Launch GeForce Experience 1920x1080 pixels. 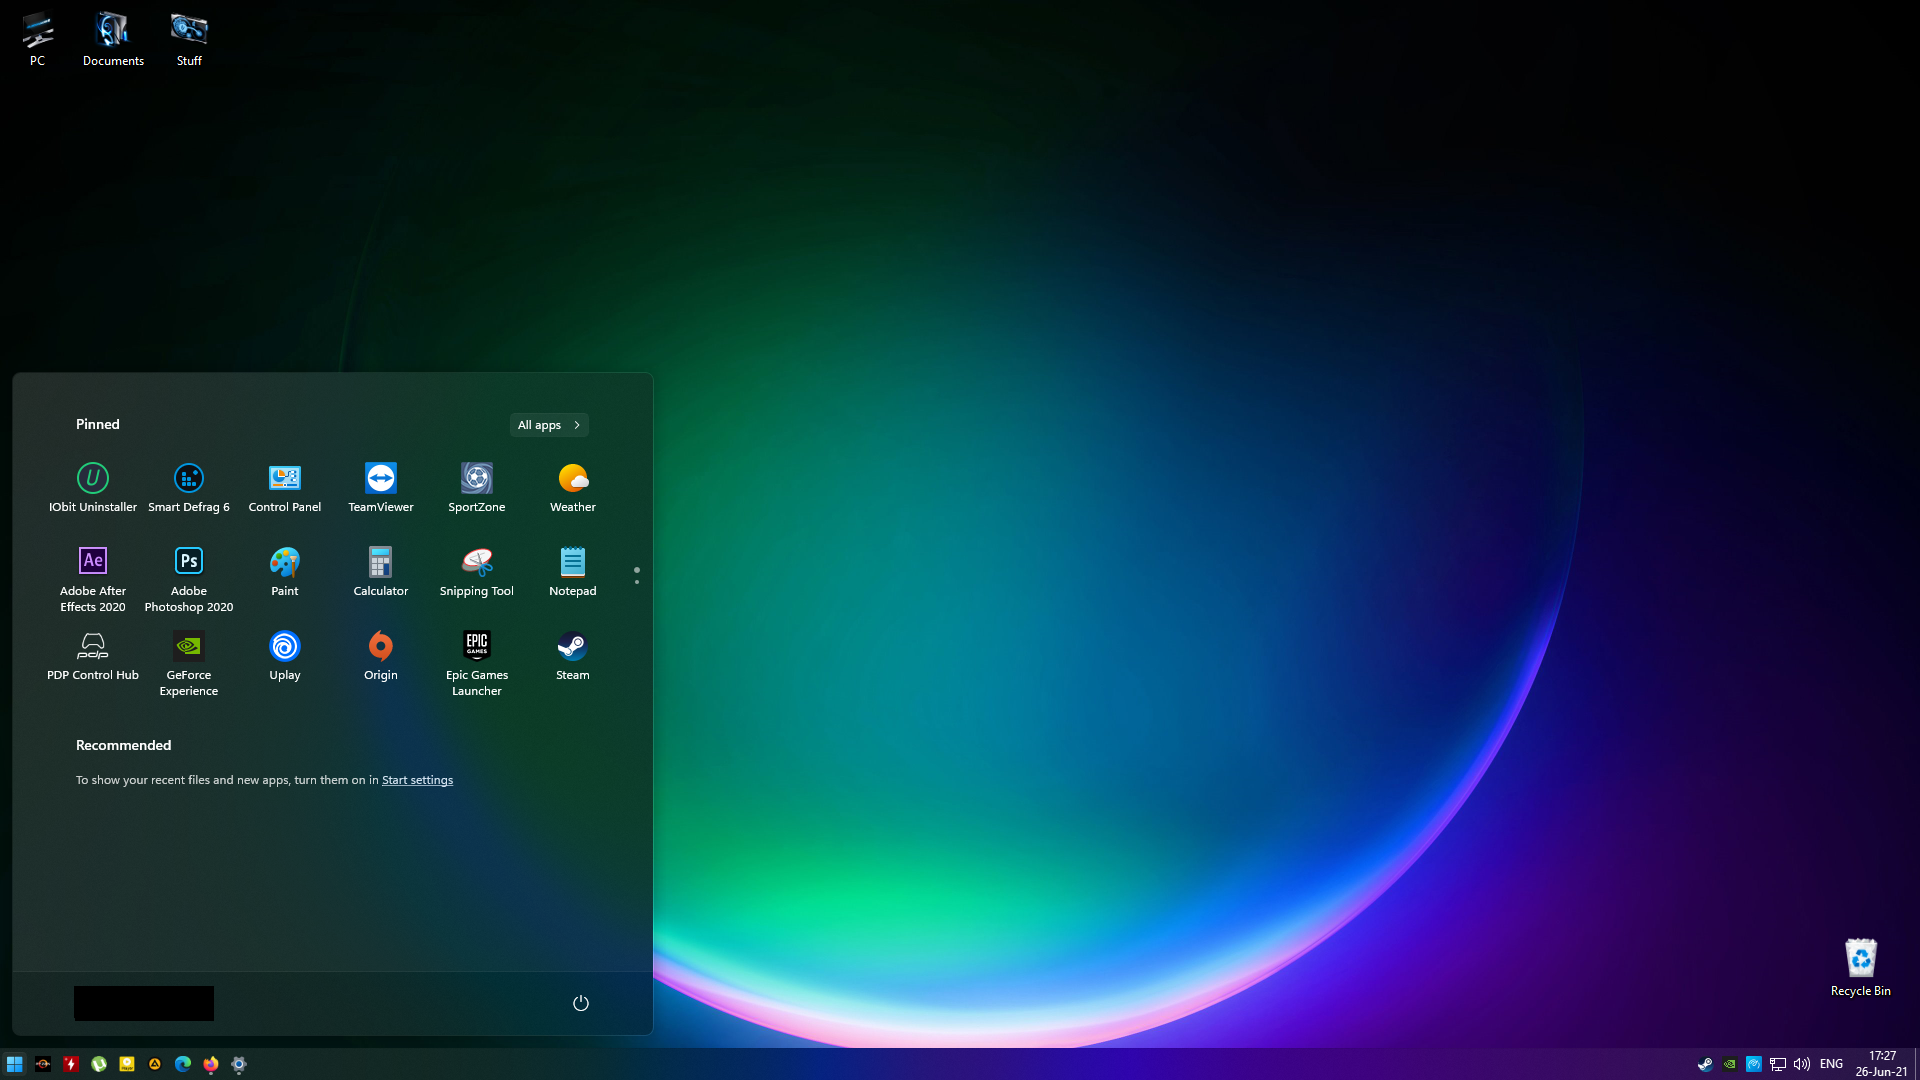(x=189, y=663)
